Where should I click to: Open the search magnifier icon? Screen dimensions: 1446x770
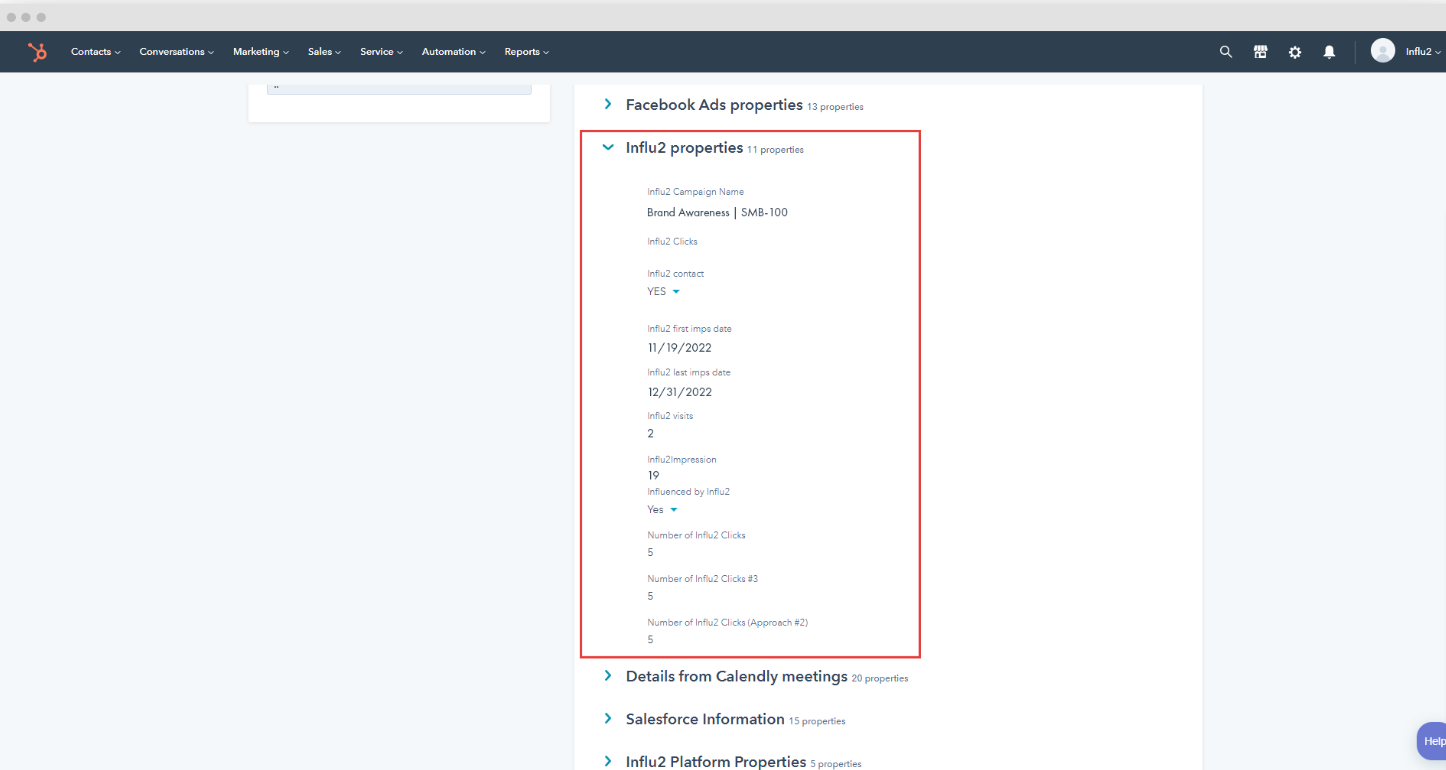(1226, 52)
